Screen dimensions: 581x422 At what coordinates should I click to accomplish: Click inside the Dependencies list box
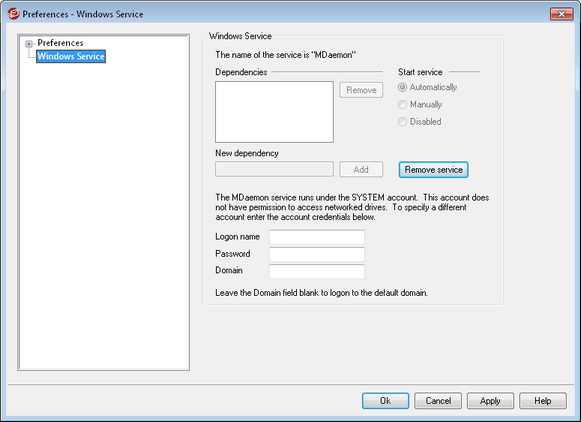coord(274,112)
